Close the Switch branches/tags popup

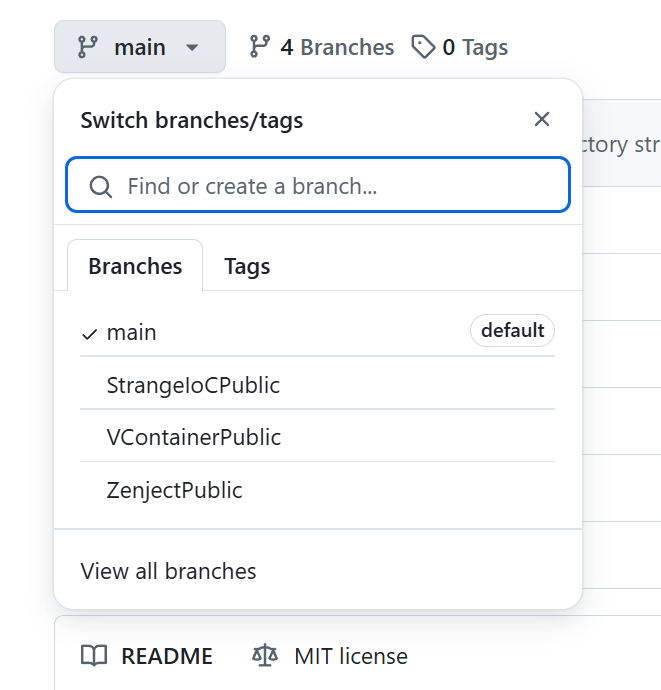pyautogui.click(x=542, y=119)
